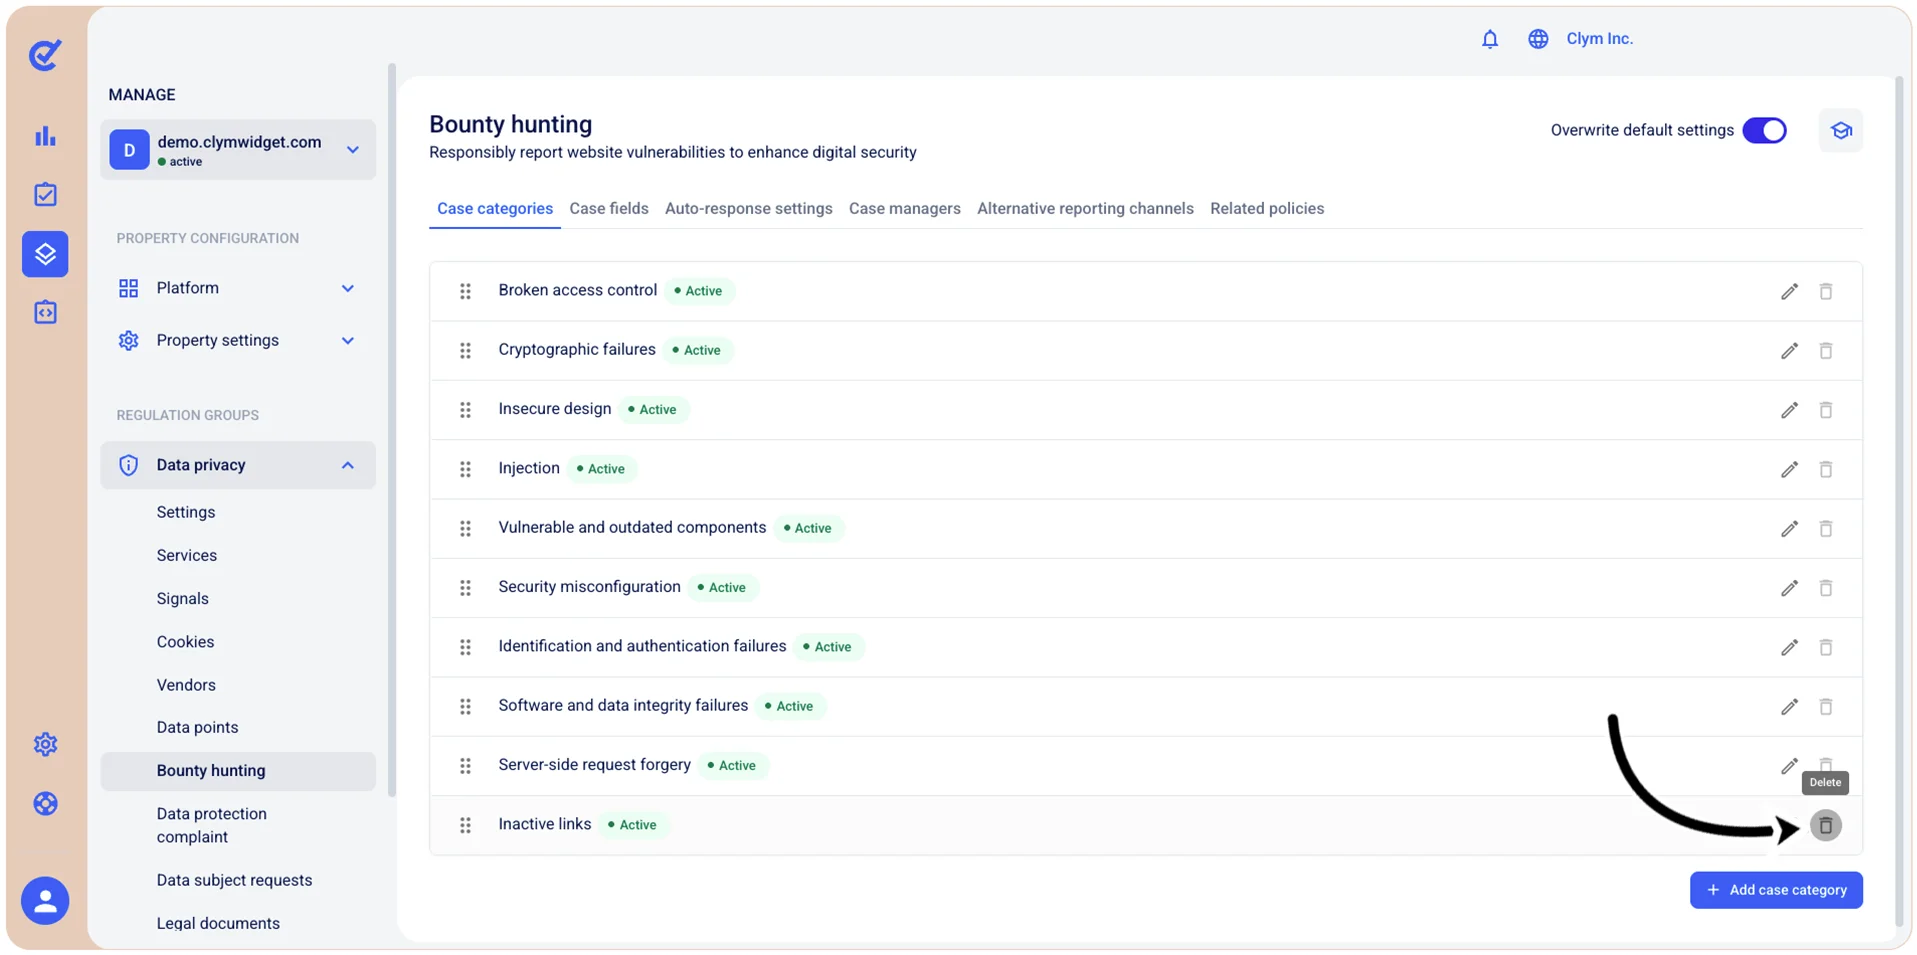Image resolution: width=1917 pixels, height=955 pixels.
Task: Expand the demo.clymwidget.com property selector
Action: pos(238,150)
